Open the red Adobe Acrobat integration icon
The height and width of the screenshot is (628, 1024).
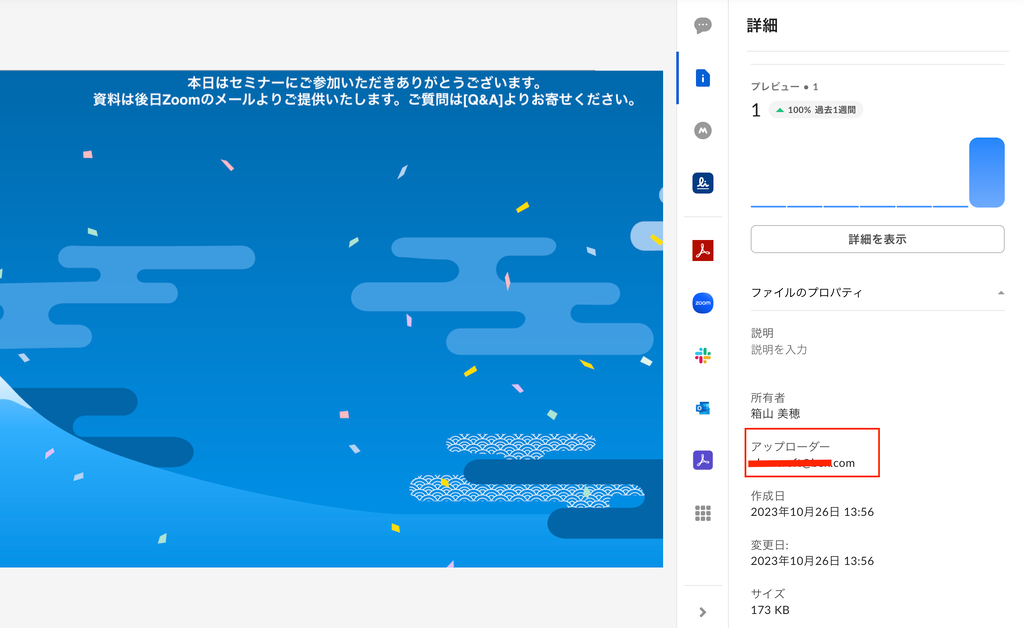coord(703,250)
